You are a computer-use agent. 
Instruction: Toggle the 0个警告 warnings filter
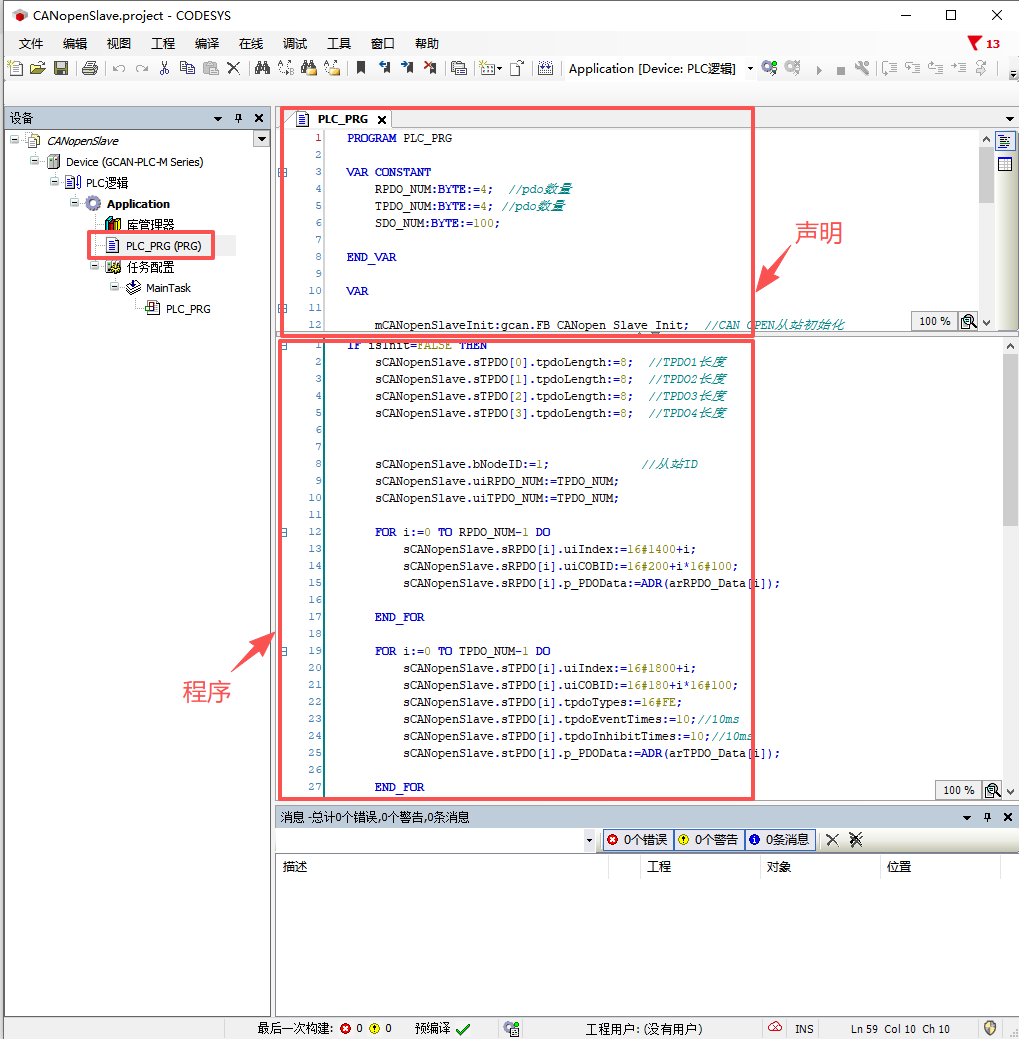708,840
